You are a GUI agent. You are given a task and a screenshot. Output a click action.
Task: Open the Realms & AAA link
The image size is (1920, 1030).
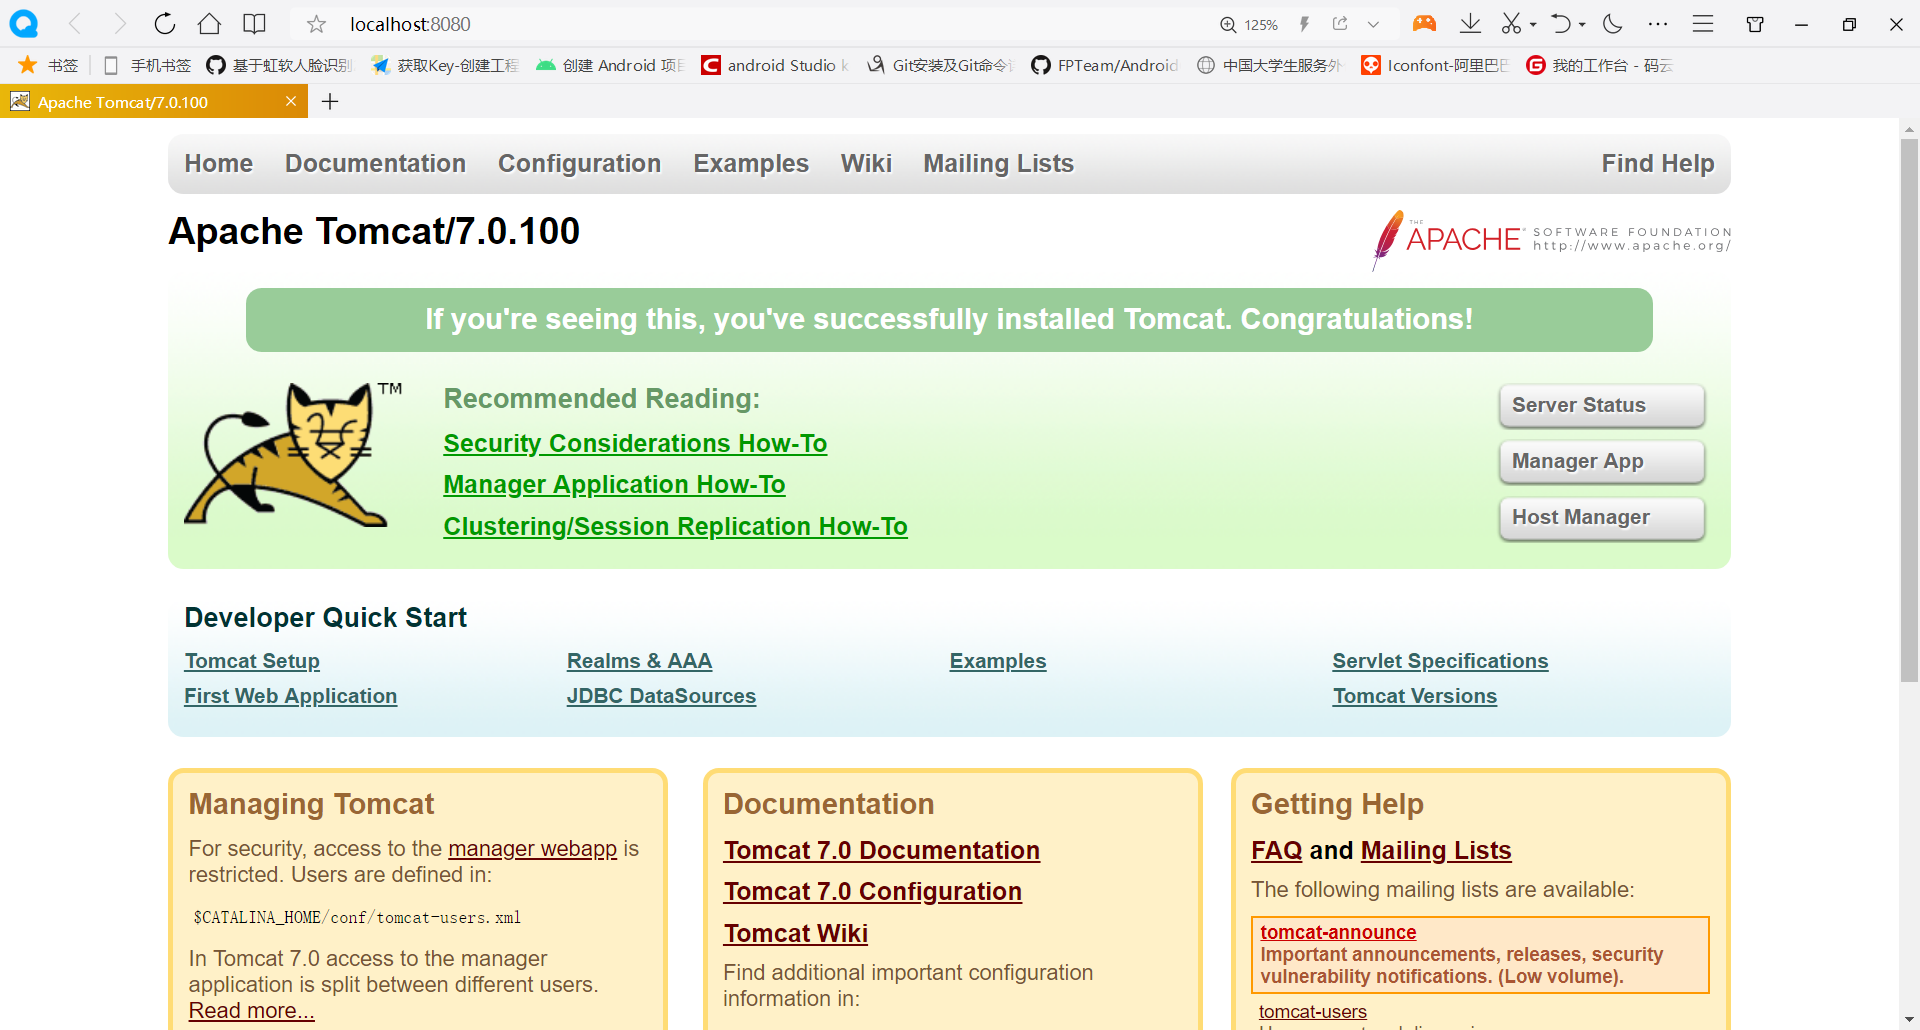pyautogui.click(x=639, y=662)
